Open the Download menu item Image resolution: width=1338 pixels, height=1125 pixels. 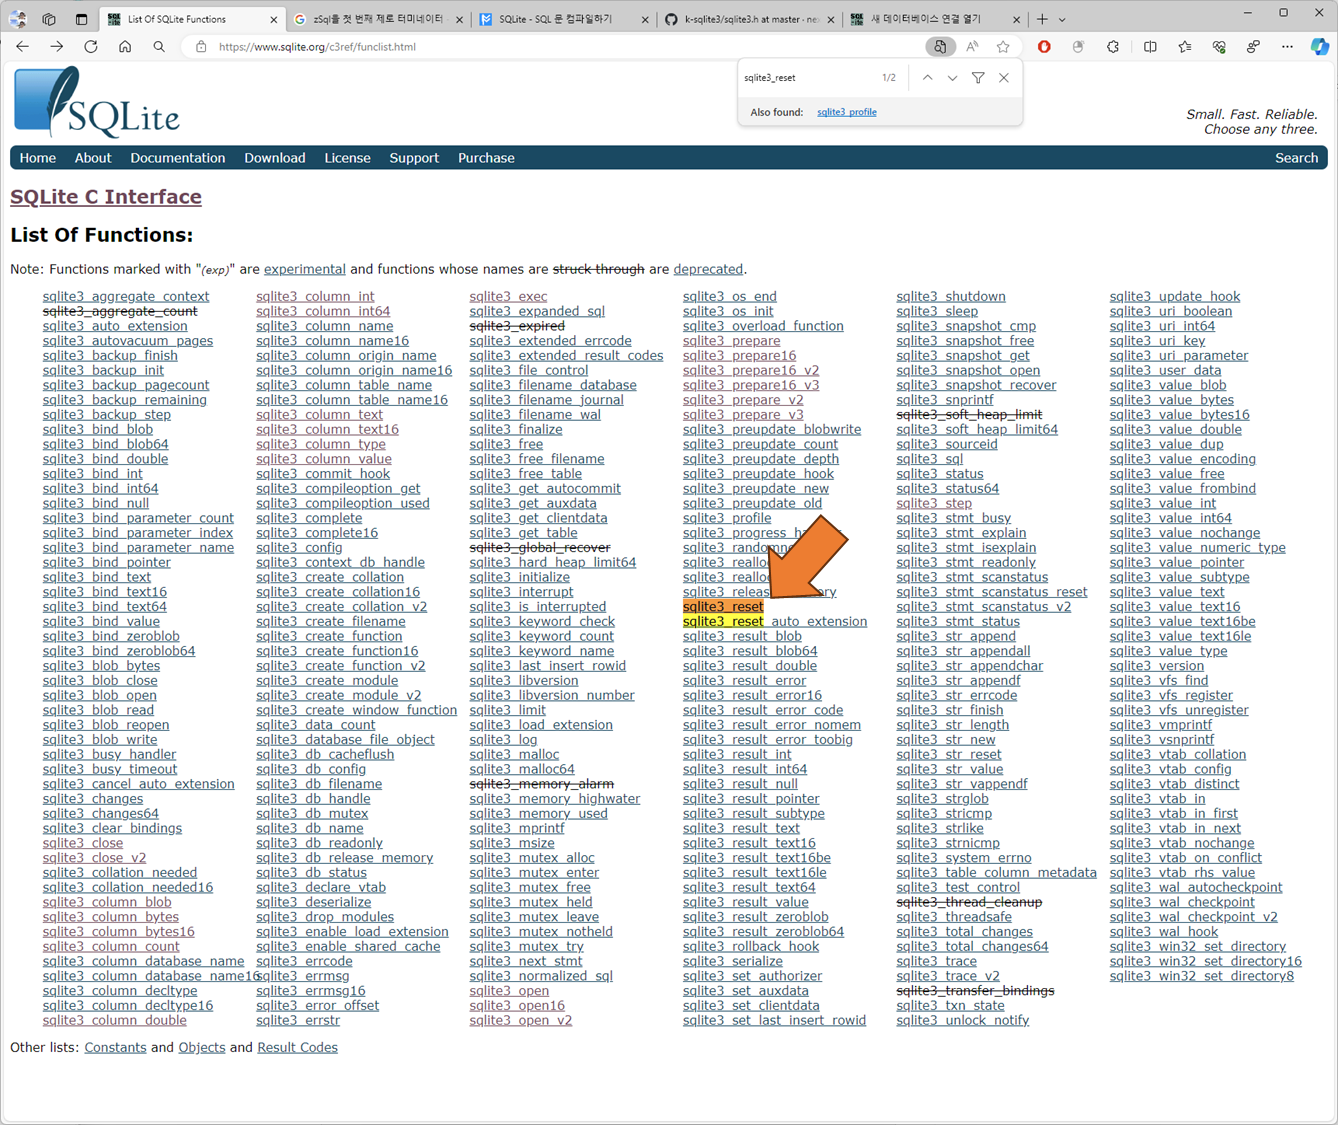point(275,158)
